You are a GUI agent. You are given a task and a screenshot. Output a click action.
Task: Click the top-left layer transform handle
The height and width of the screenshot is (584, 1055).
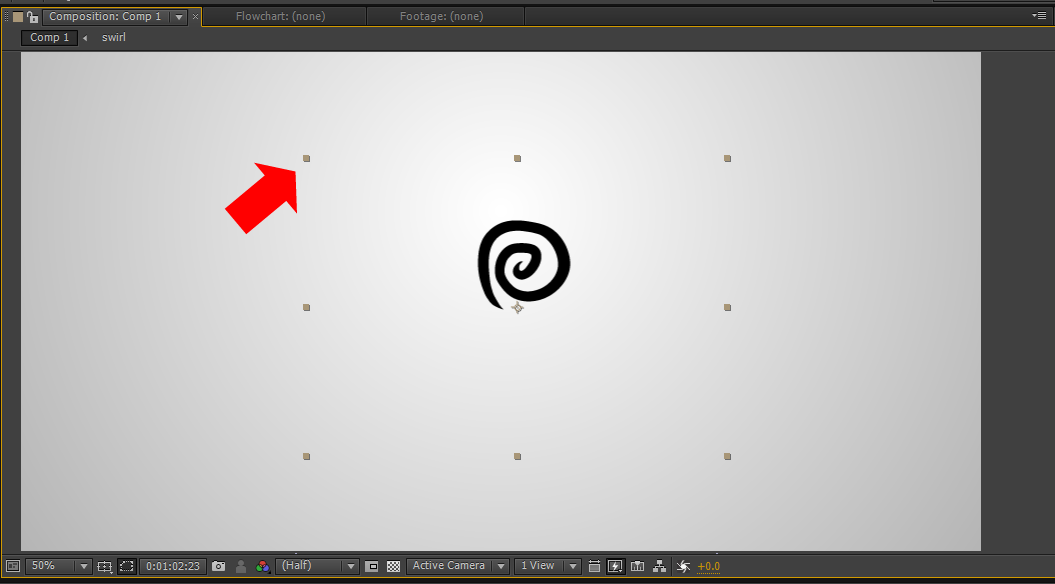307,159
